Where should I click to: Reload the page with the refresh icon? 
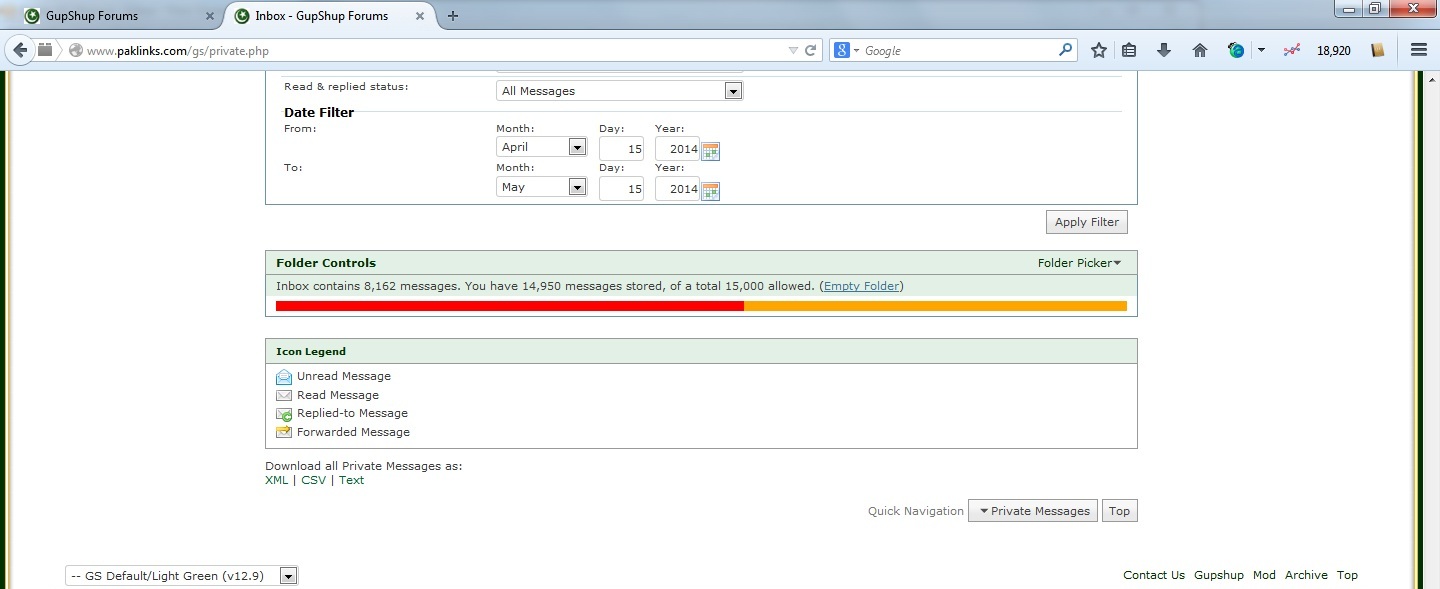(812, 50)
